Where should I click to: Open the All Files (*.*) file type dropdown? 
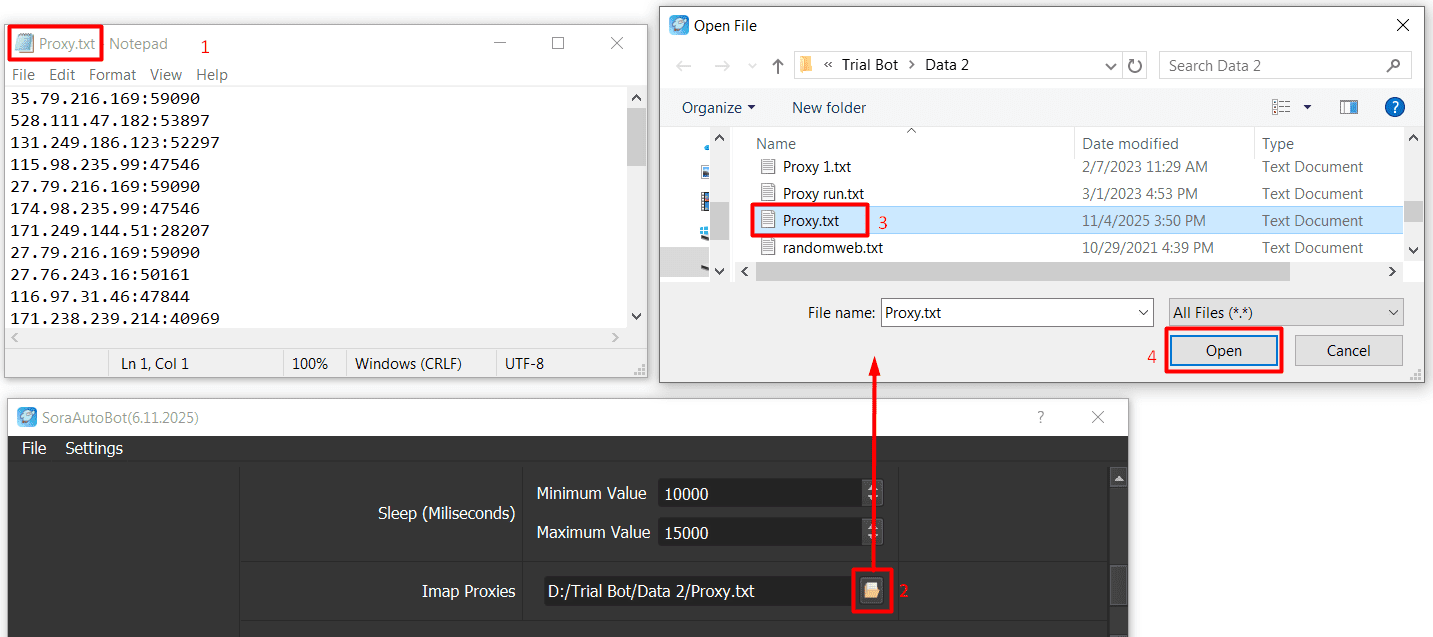tap(1396, 312)
